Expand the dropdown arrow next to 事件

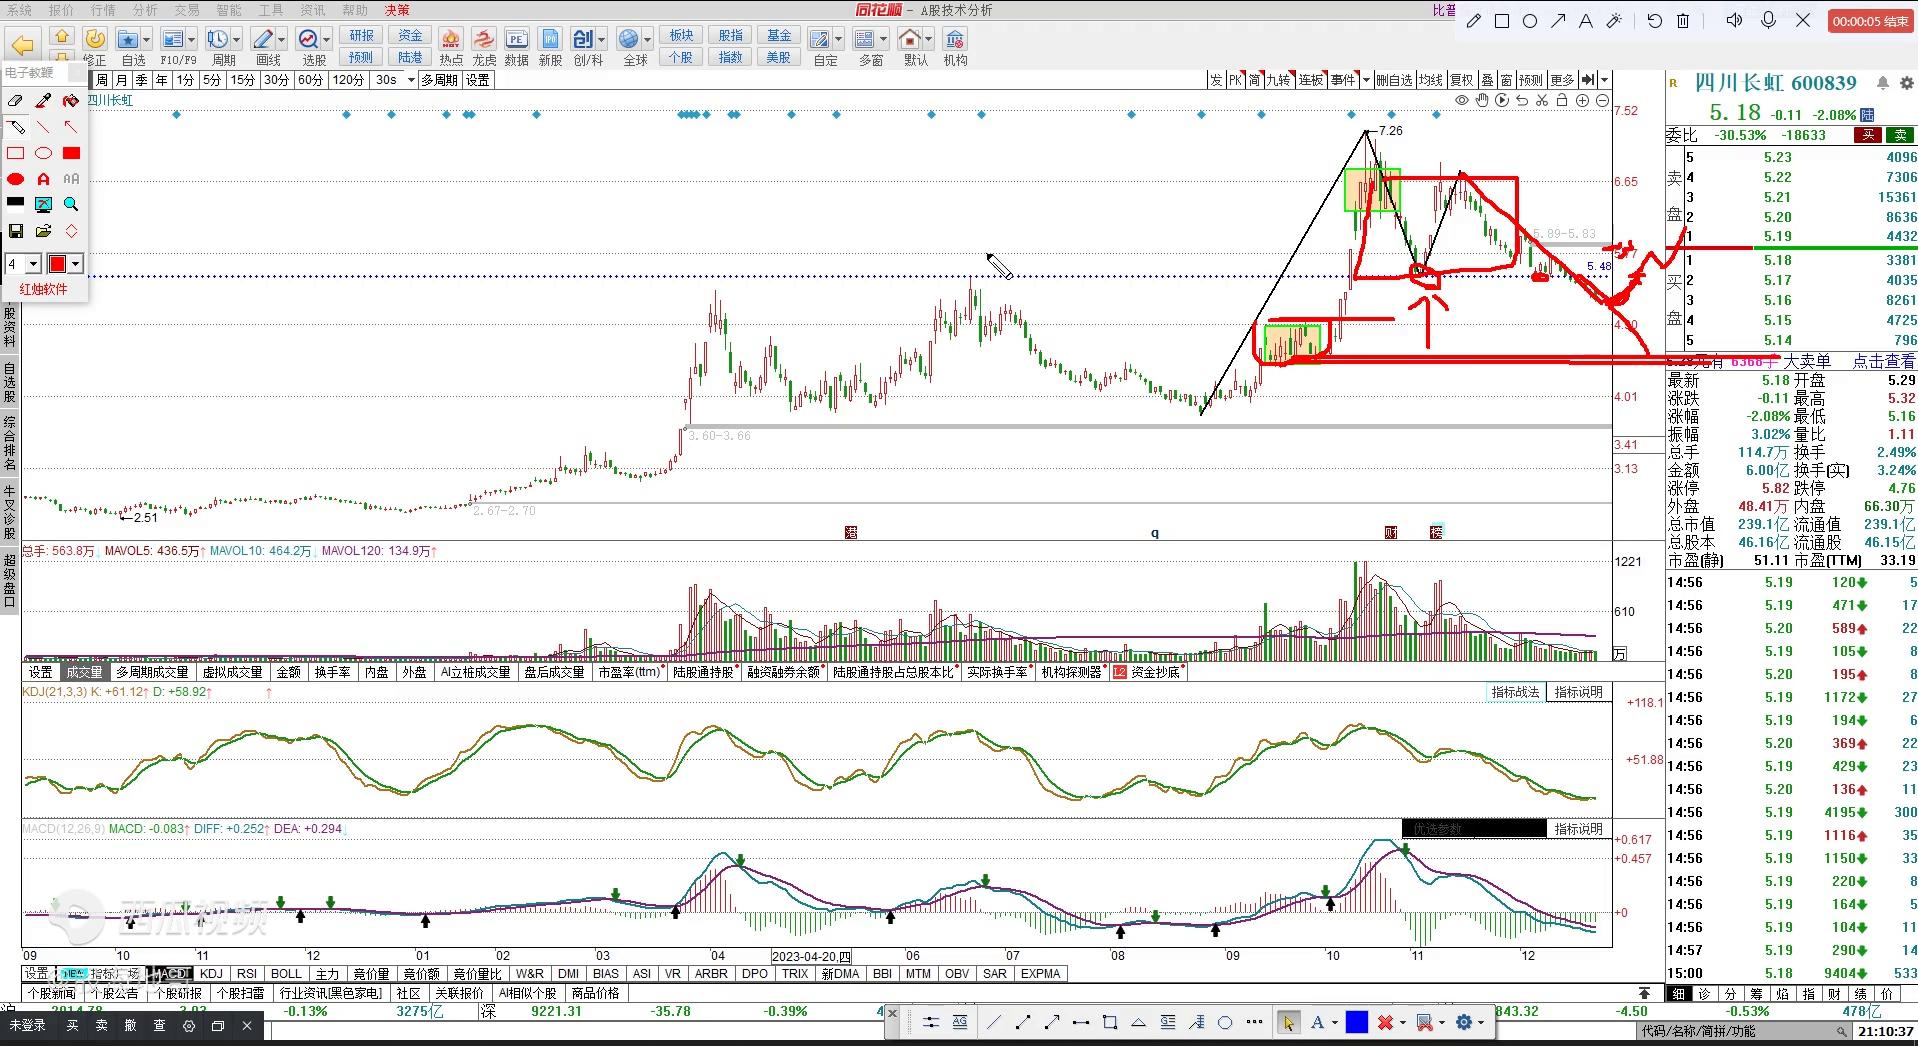point(1366,80)
